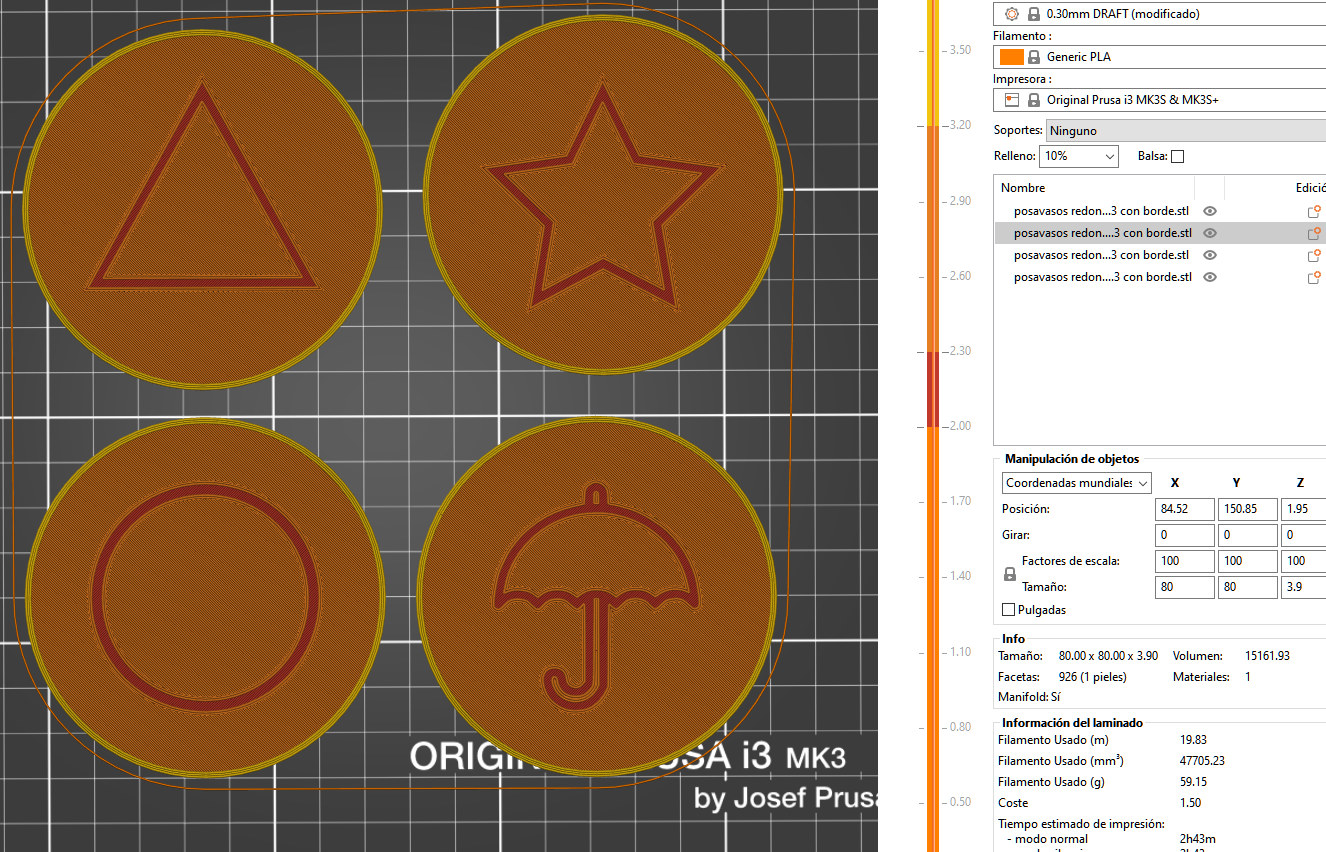The width and height of the screenshot is (1326, 852).
Task: Toggle visibility of the fourth posavasos object
Action: [1210, 277]
